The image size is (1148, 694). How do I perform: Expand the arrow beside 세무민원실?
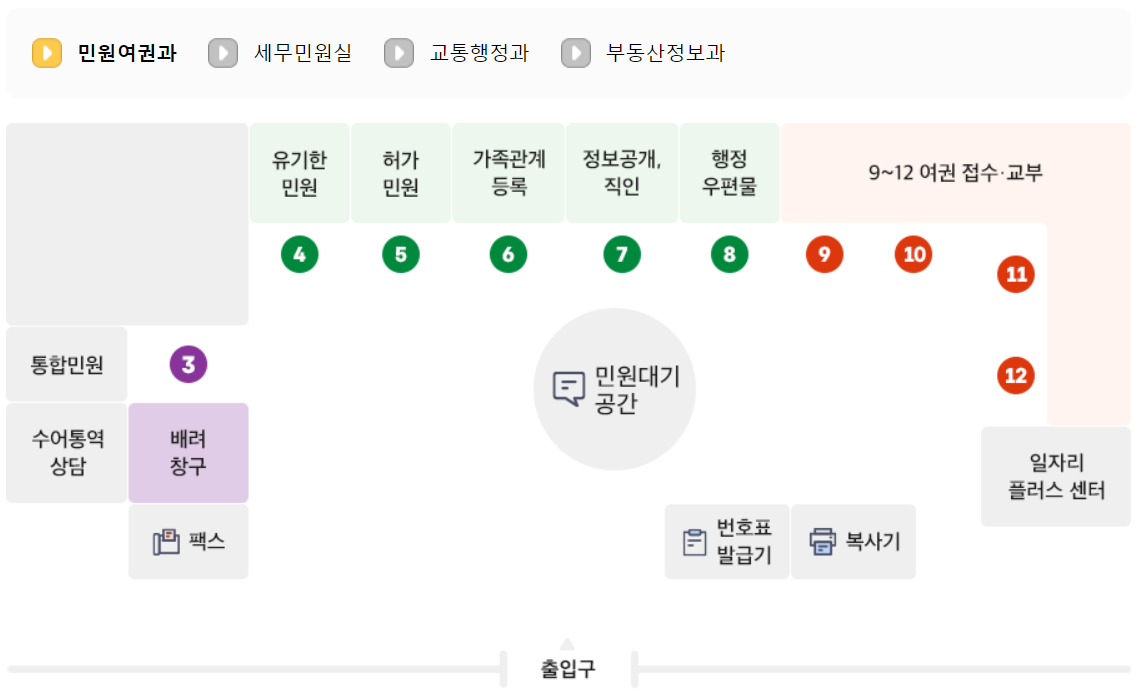click(221, 53)
